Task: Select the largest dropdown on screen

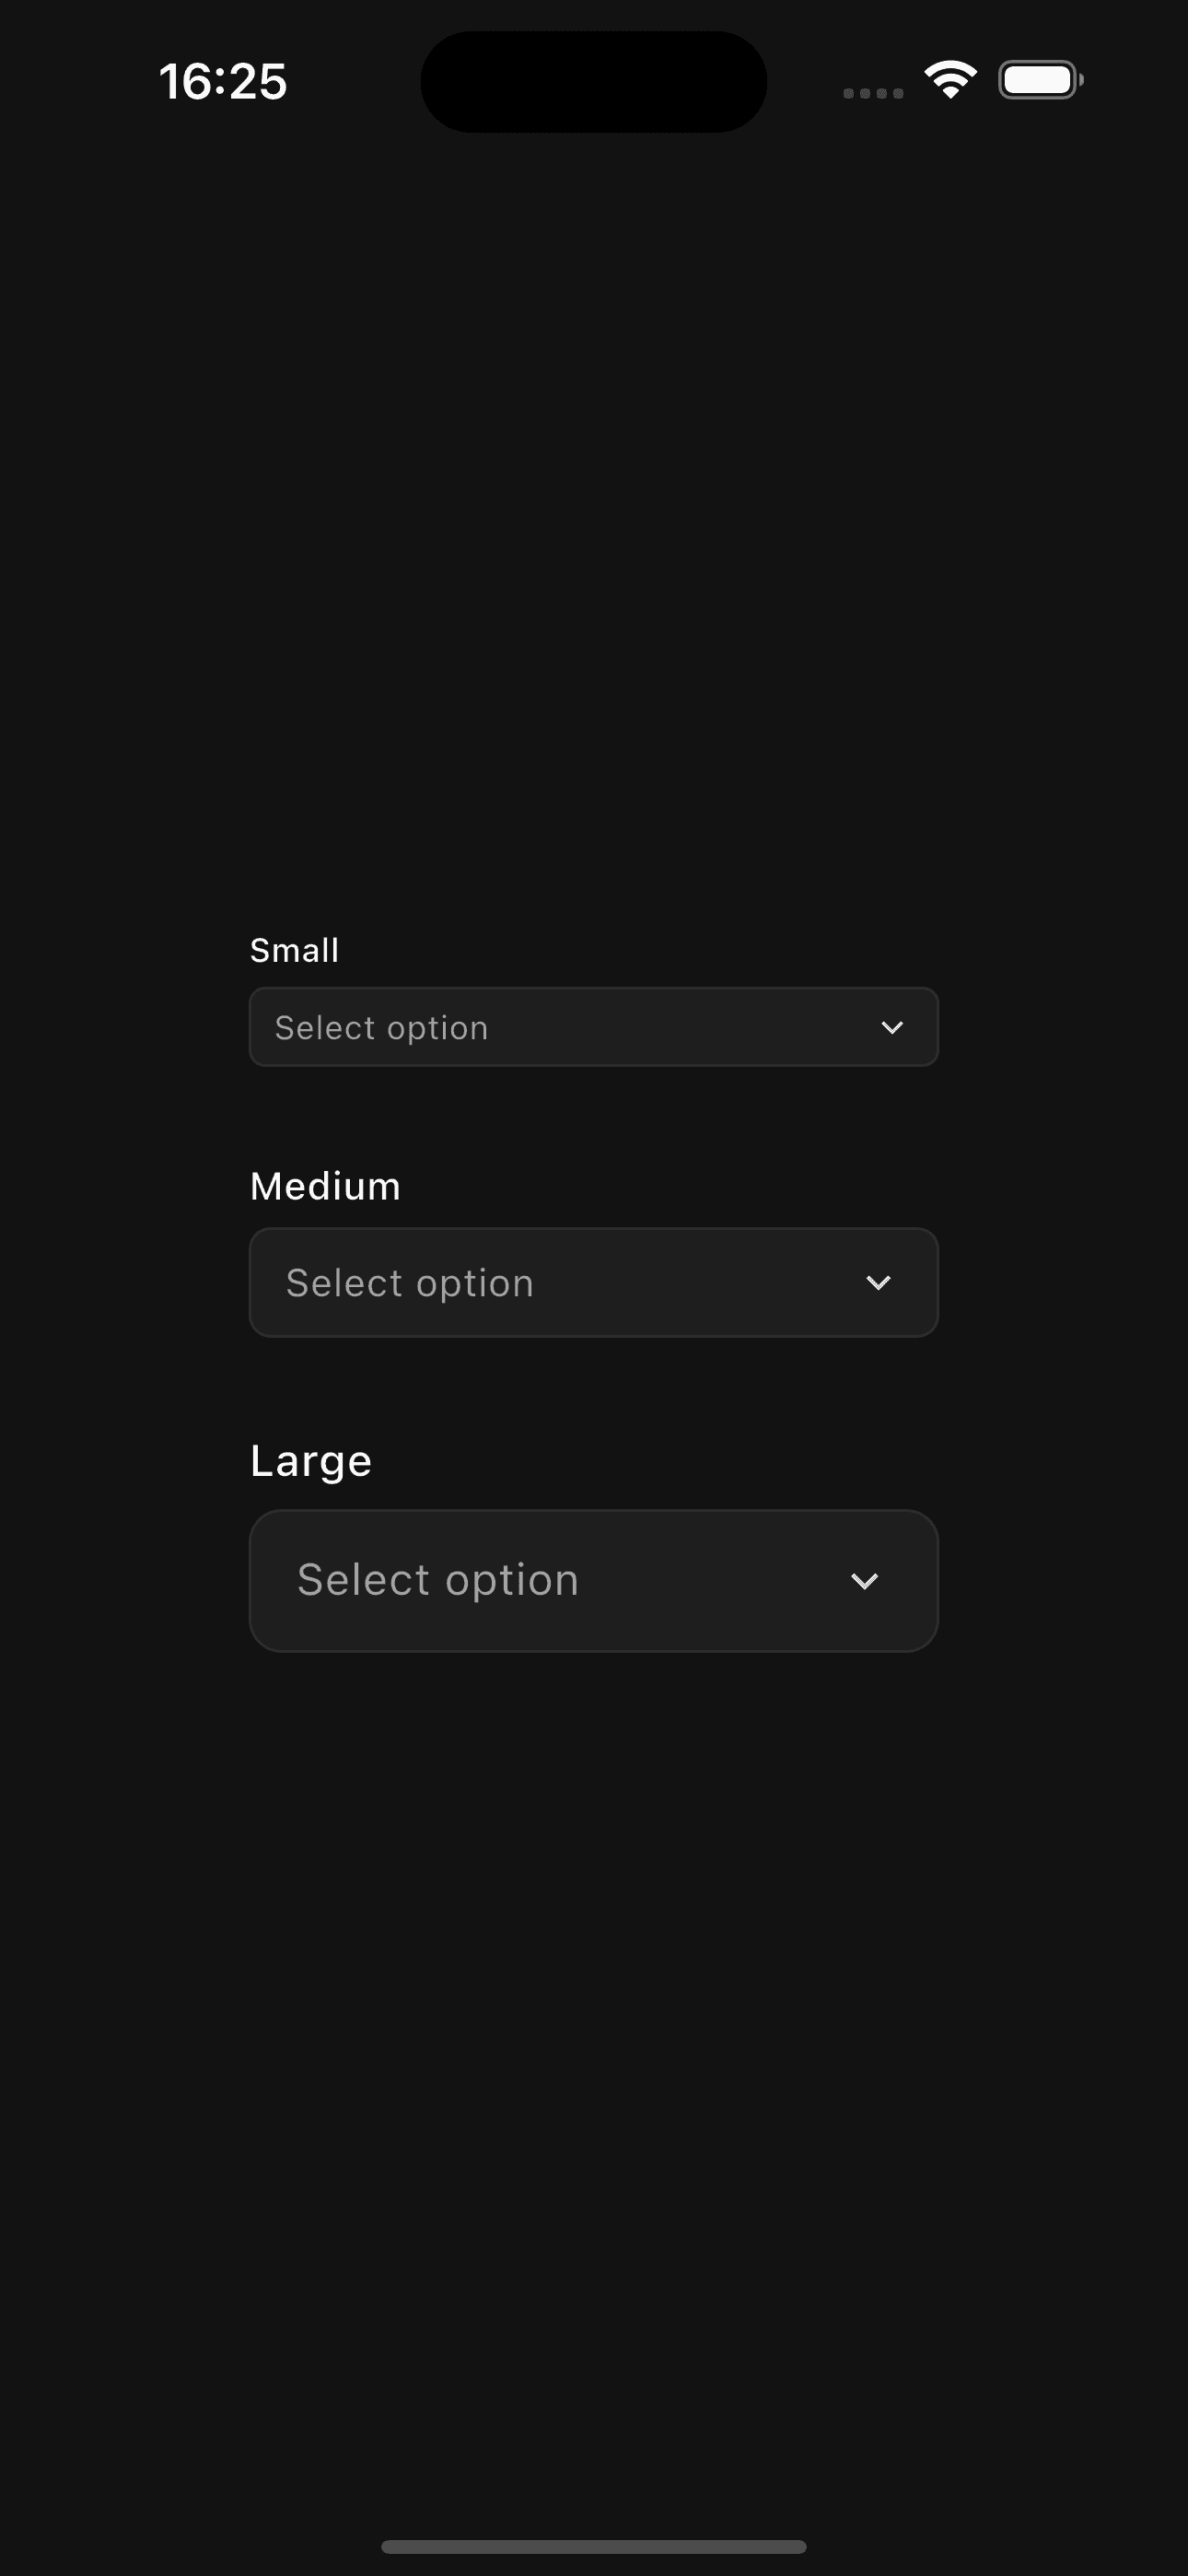Action: point(594,1579)
